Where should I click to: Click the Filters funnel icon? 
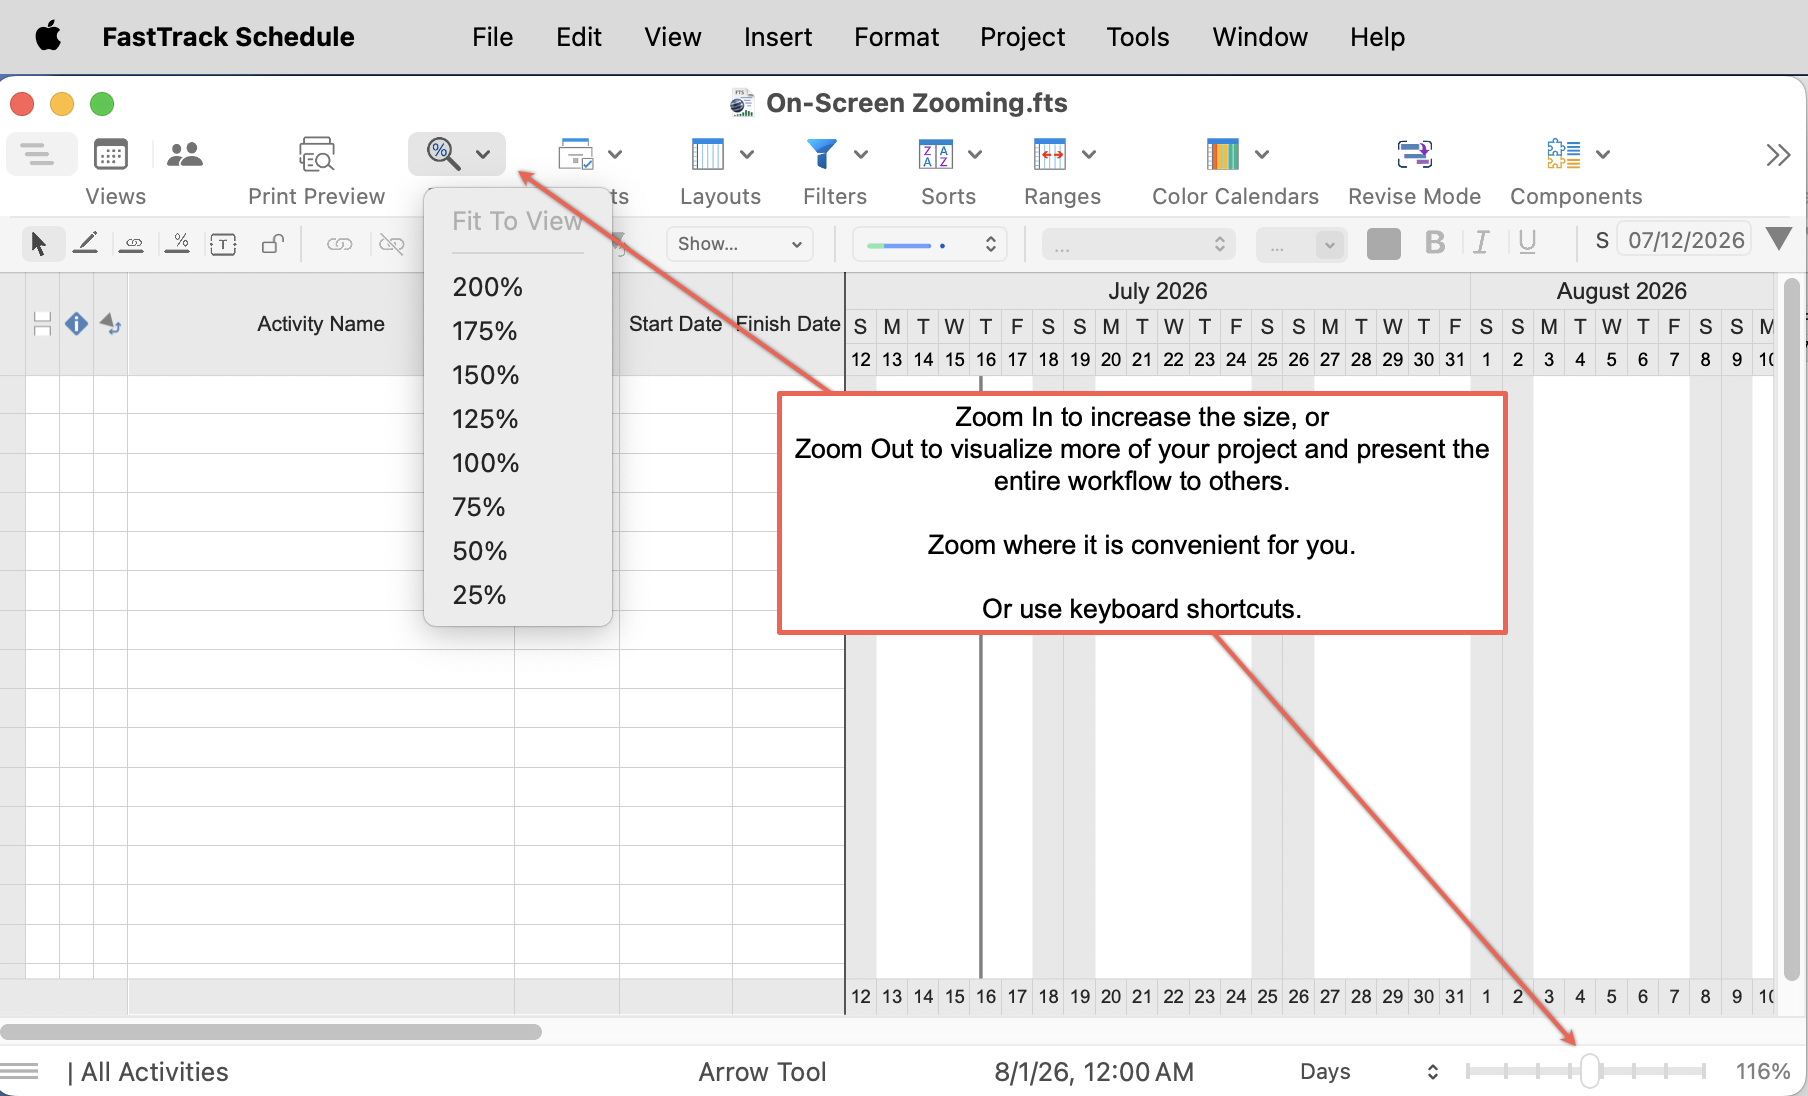click(821, 154)
